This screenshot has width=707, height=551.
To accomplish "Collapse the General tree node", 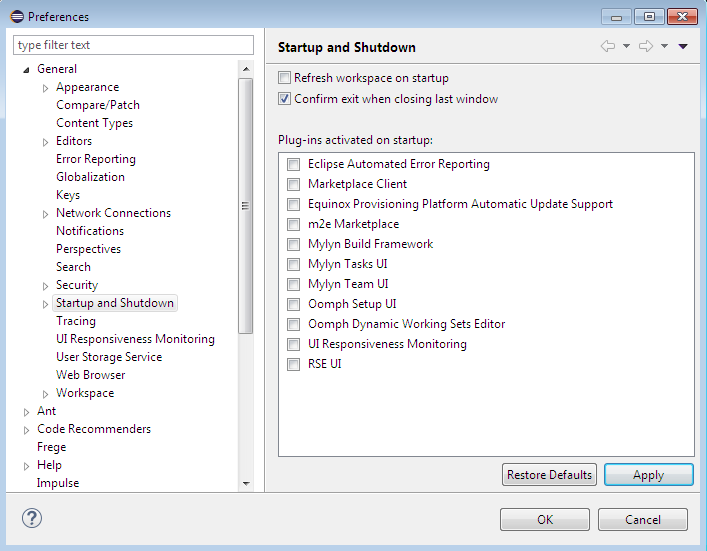I will click(x=27, y=70).
